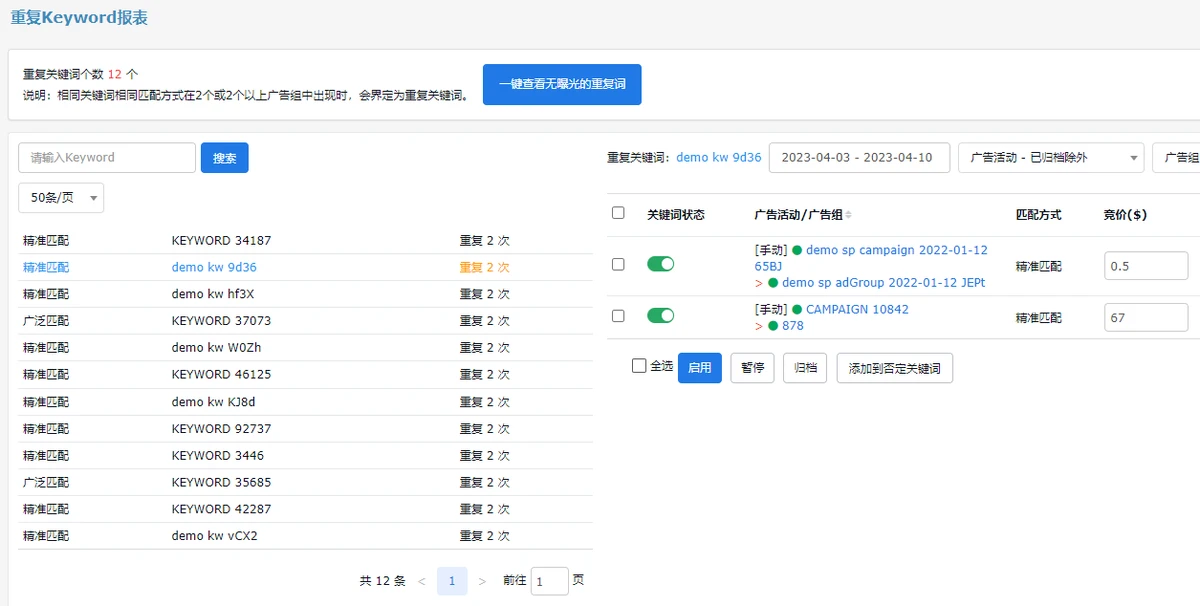The height and width of the screenshot is (606, 1200).
Task: Check the table header select-all checkbox
Action: click(x=618, y=213)
